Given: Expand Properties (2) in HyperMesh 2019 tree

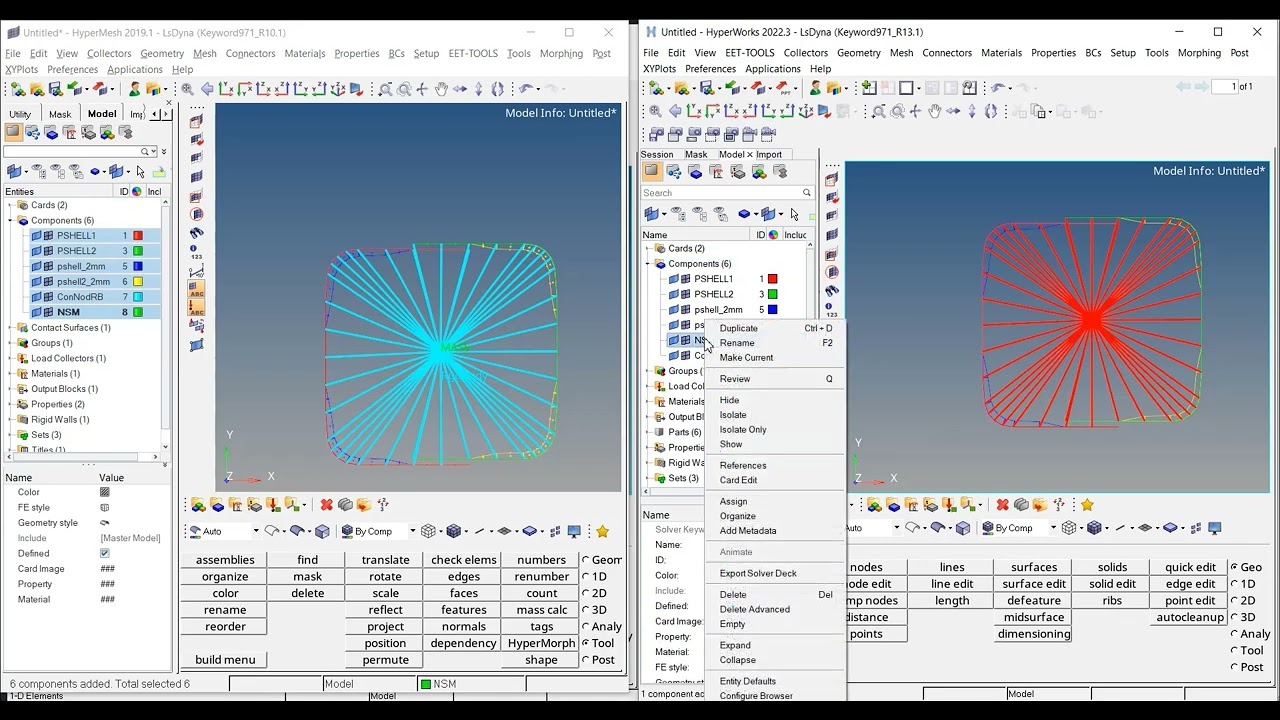Looking at the screenshot, I should [x=10, y=404].
